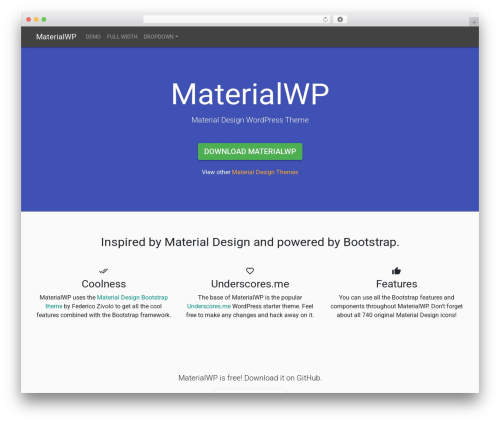Open the Material Design Bootstrap theme link
The height and width of the screenshot is (423, 500).
(132, 297)
